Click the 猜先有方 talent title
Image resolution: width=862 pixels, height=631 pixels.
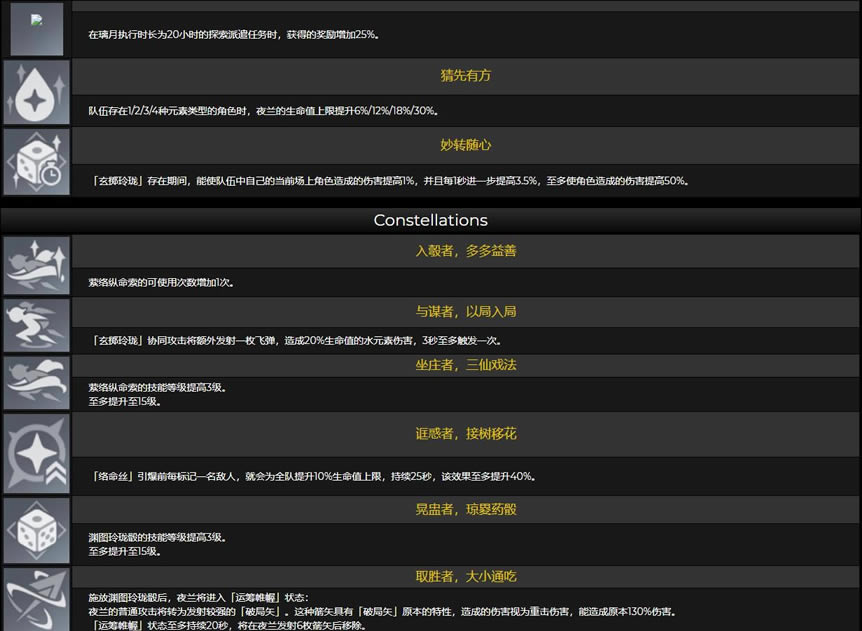465,76
